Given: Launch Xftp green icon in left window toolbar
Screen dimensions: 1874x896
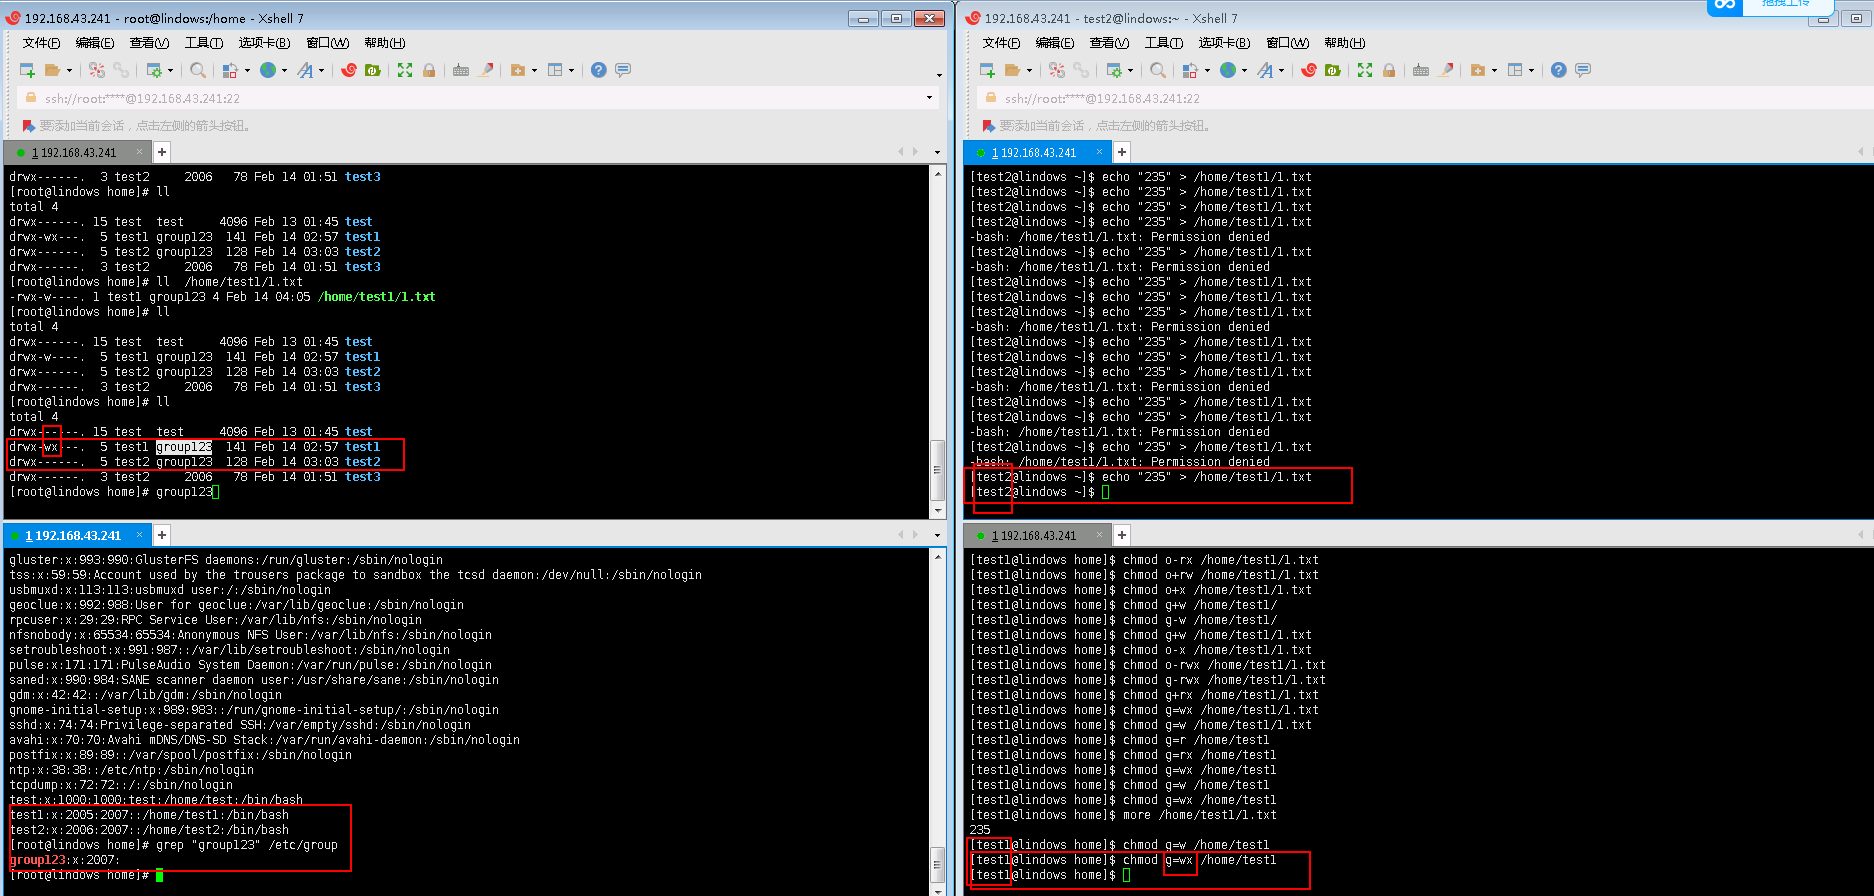Looking at the screenshot, I should [x=373, y=70].
